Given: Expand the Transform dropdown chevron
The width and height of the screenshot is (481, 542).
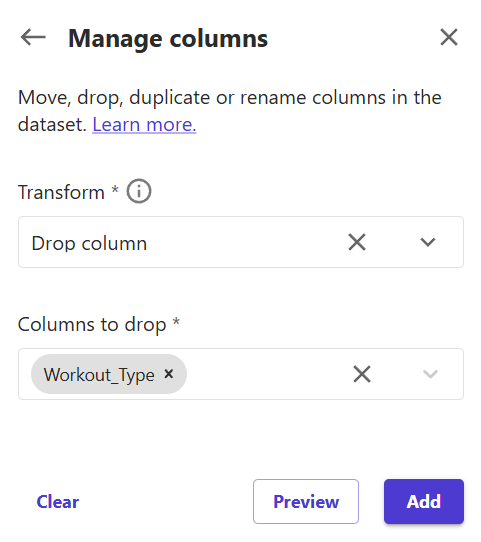Looking at the screenshot, I should [x=427, y=242].
